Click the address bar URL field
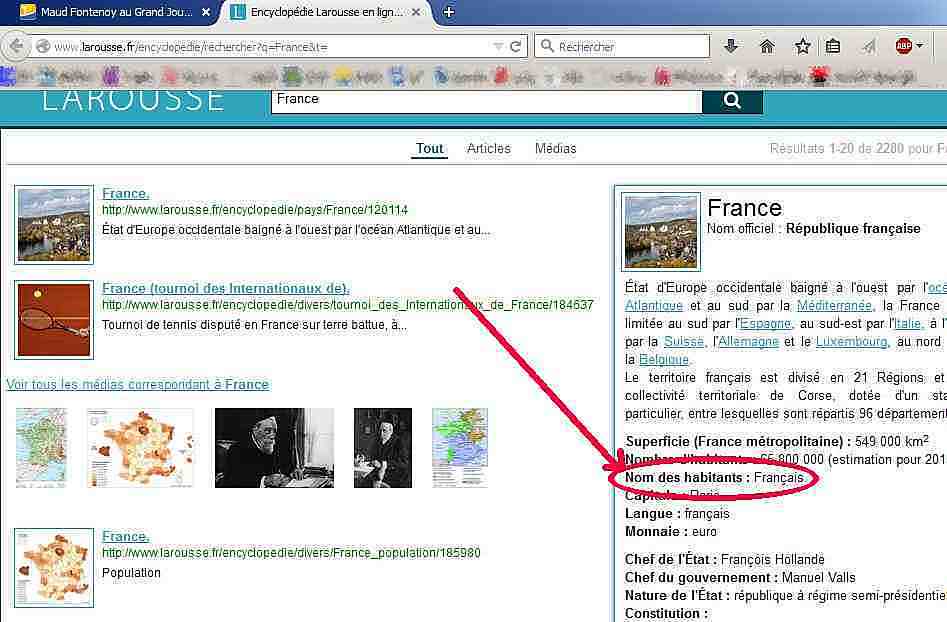 272,46
